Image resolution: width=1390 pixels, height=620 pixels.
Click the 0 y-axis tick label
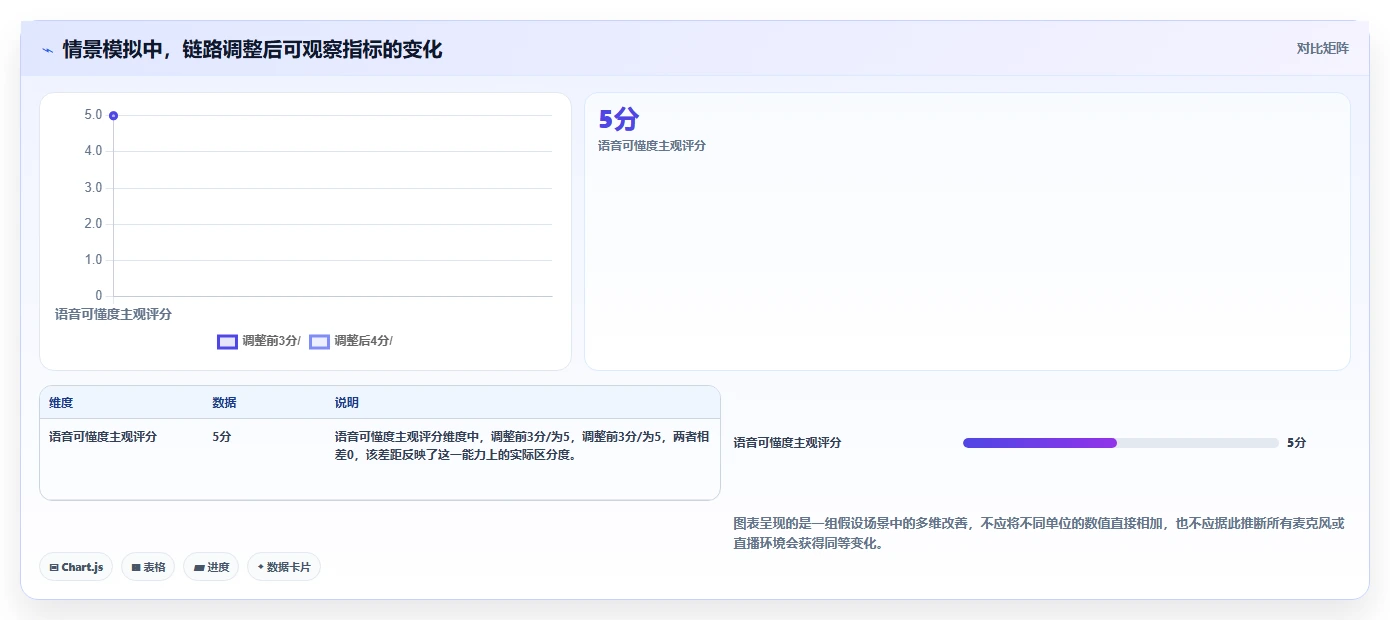(98, 296)
